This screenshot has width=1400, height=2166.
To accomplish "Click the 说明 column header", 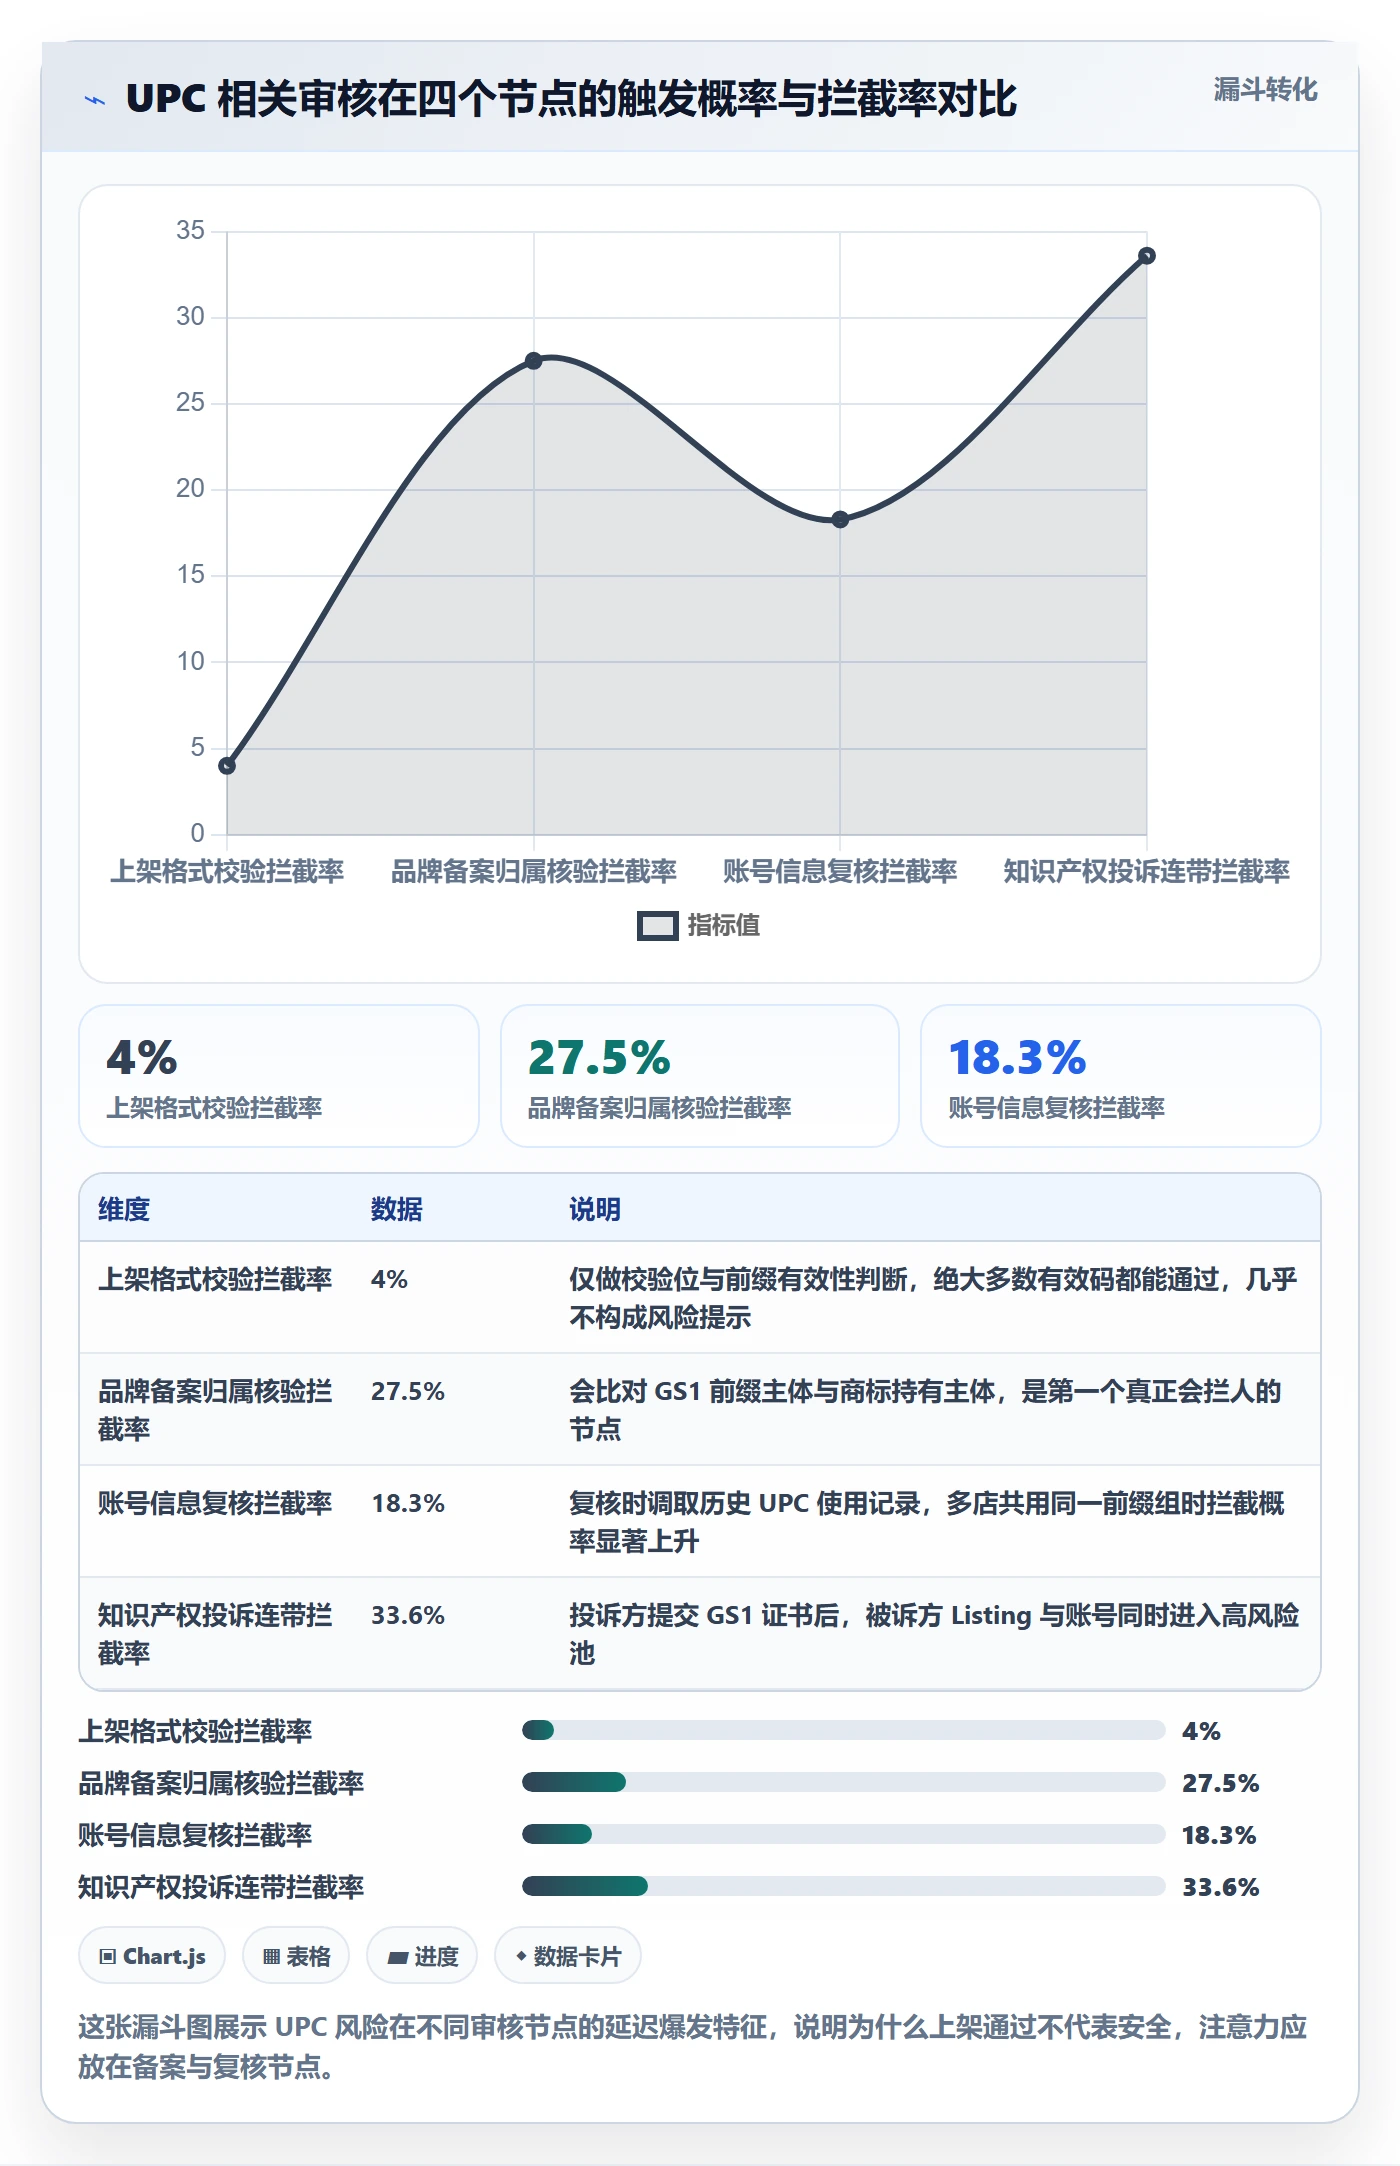I will (595, 1209).
